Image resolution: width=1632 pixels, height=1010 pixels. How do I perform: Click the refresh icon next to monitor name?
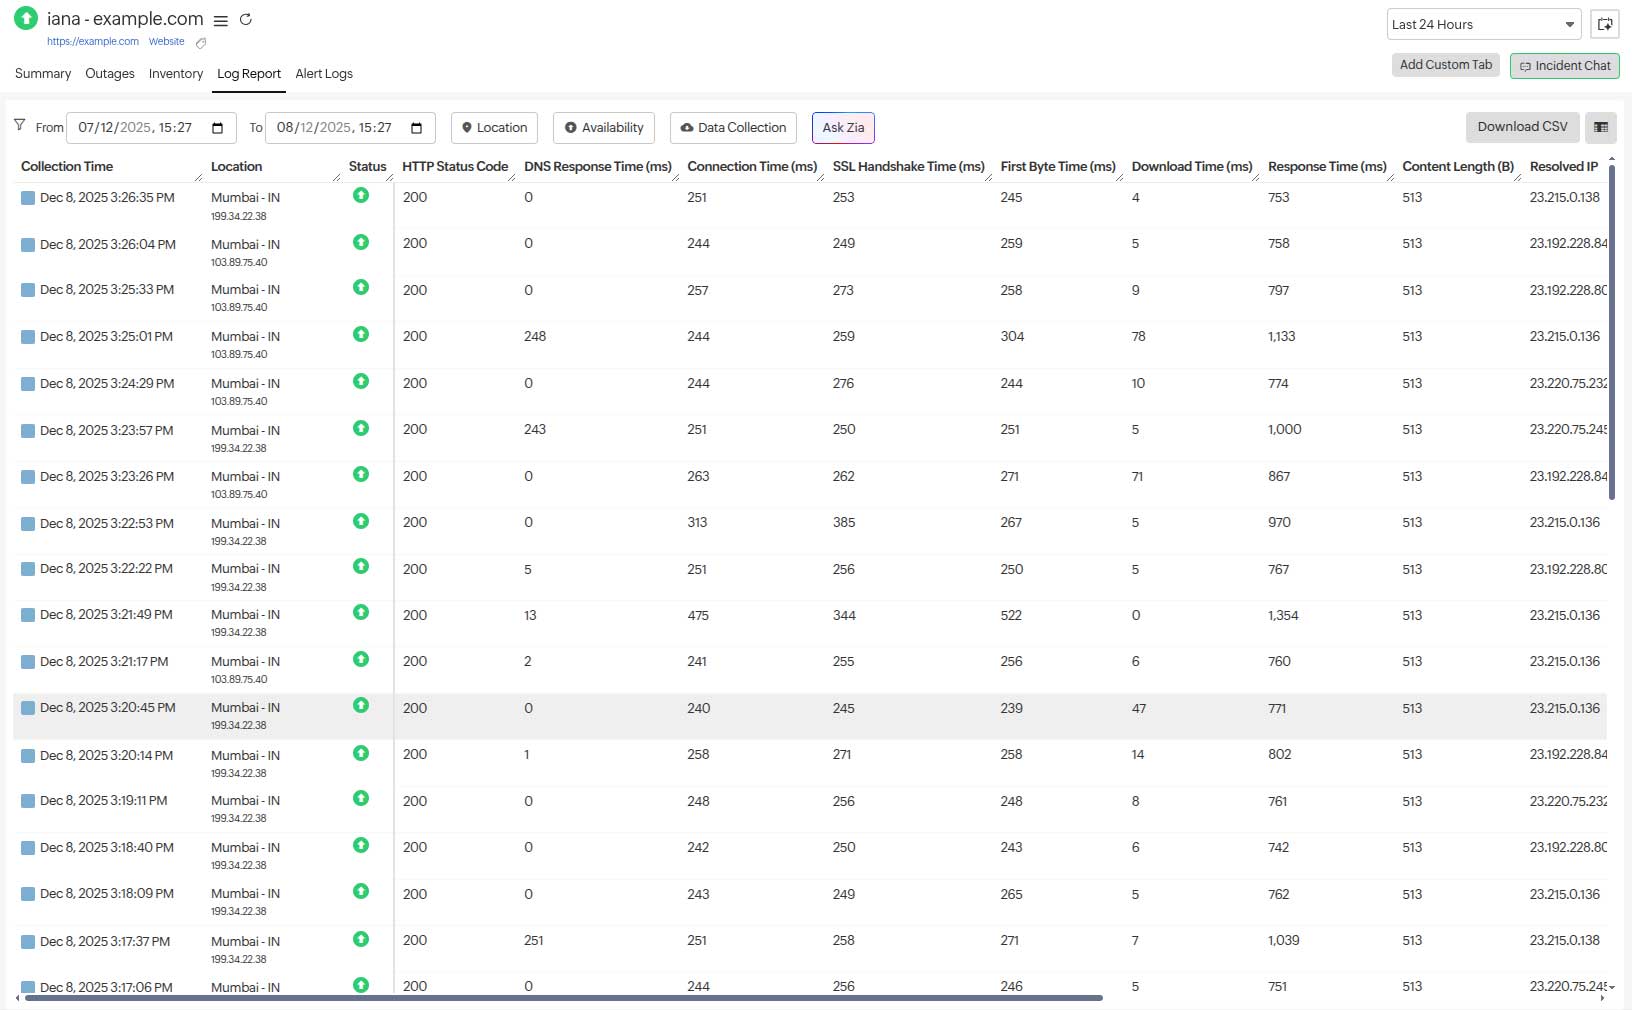[245, 20]
